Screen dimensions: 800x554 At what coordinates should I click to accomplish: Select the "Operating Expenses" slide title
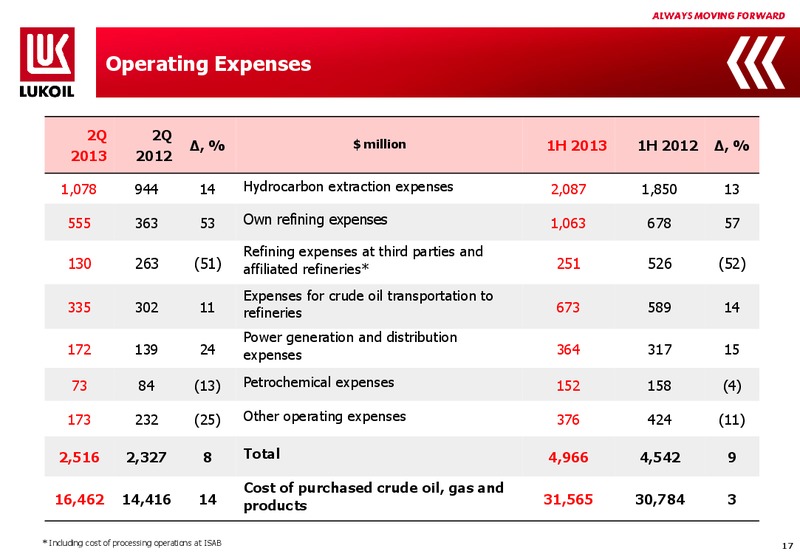pos(208,64)
